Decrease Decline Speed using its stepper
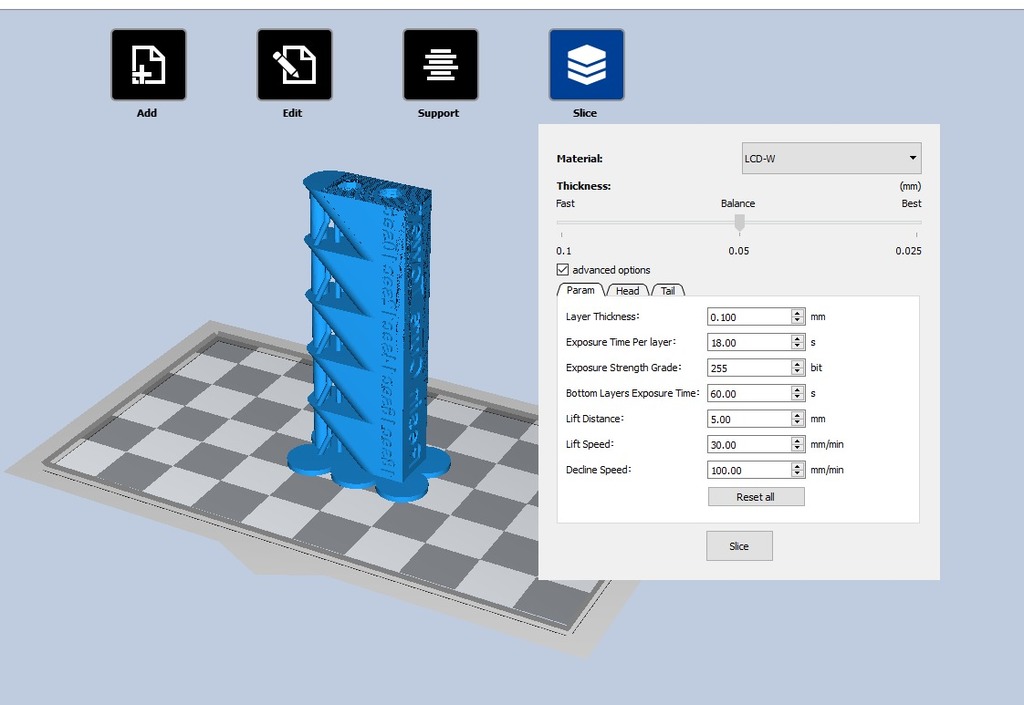The width and height of the screenshot is (1024, 705). tap(798, 472)
